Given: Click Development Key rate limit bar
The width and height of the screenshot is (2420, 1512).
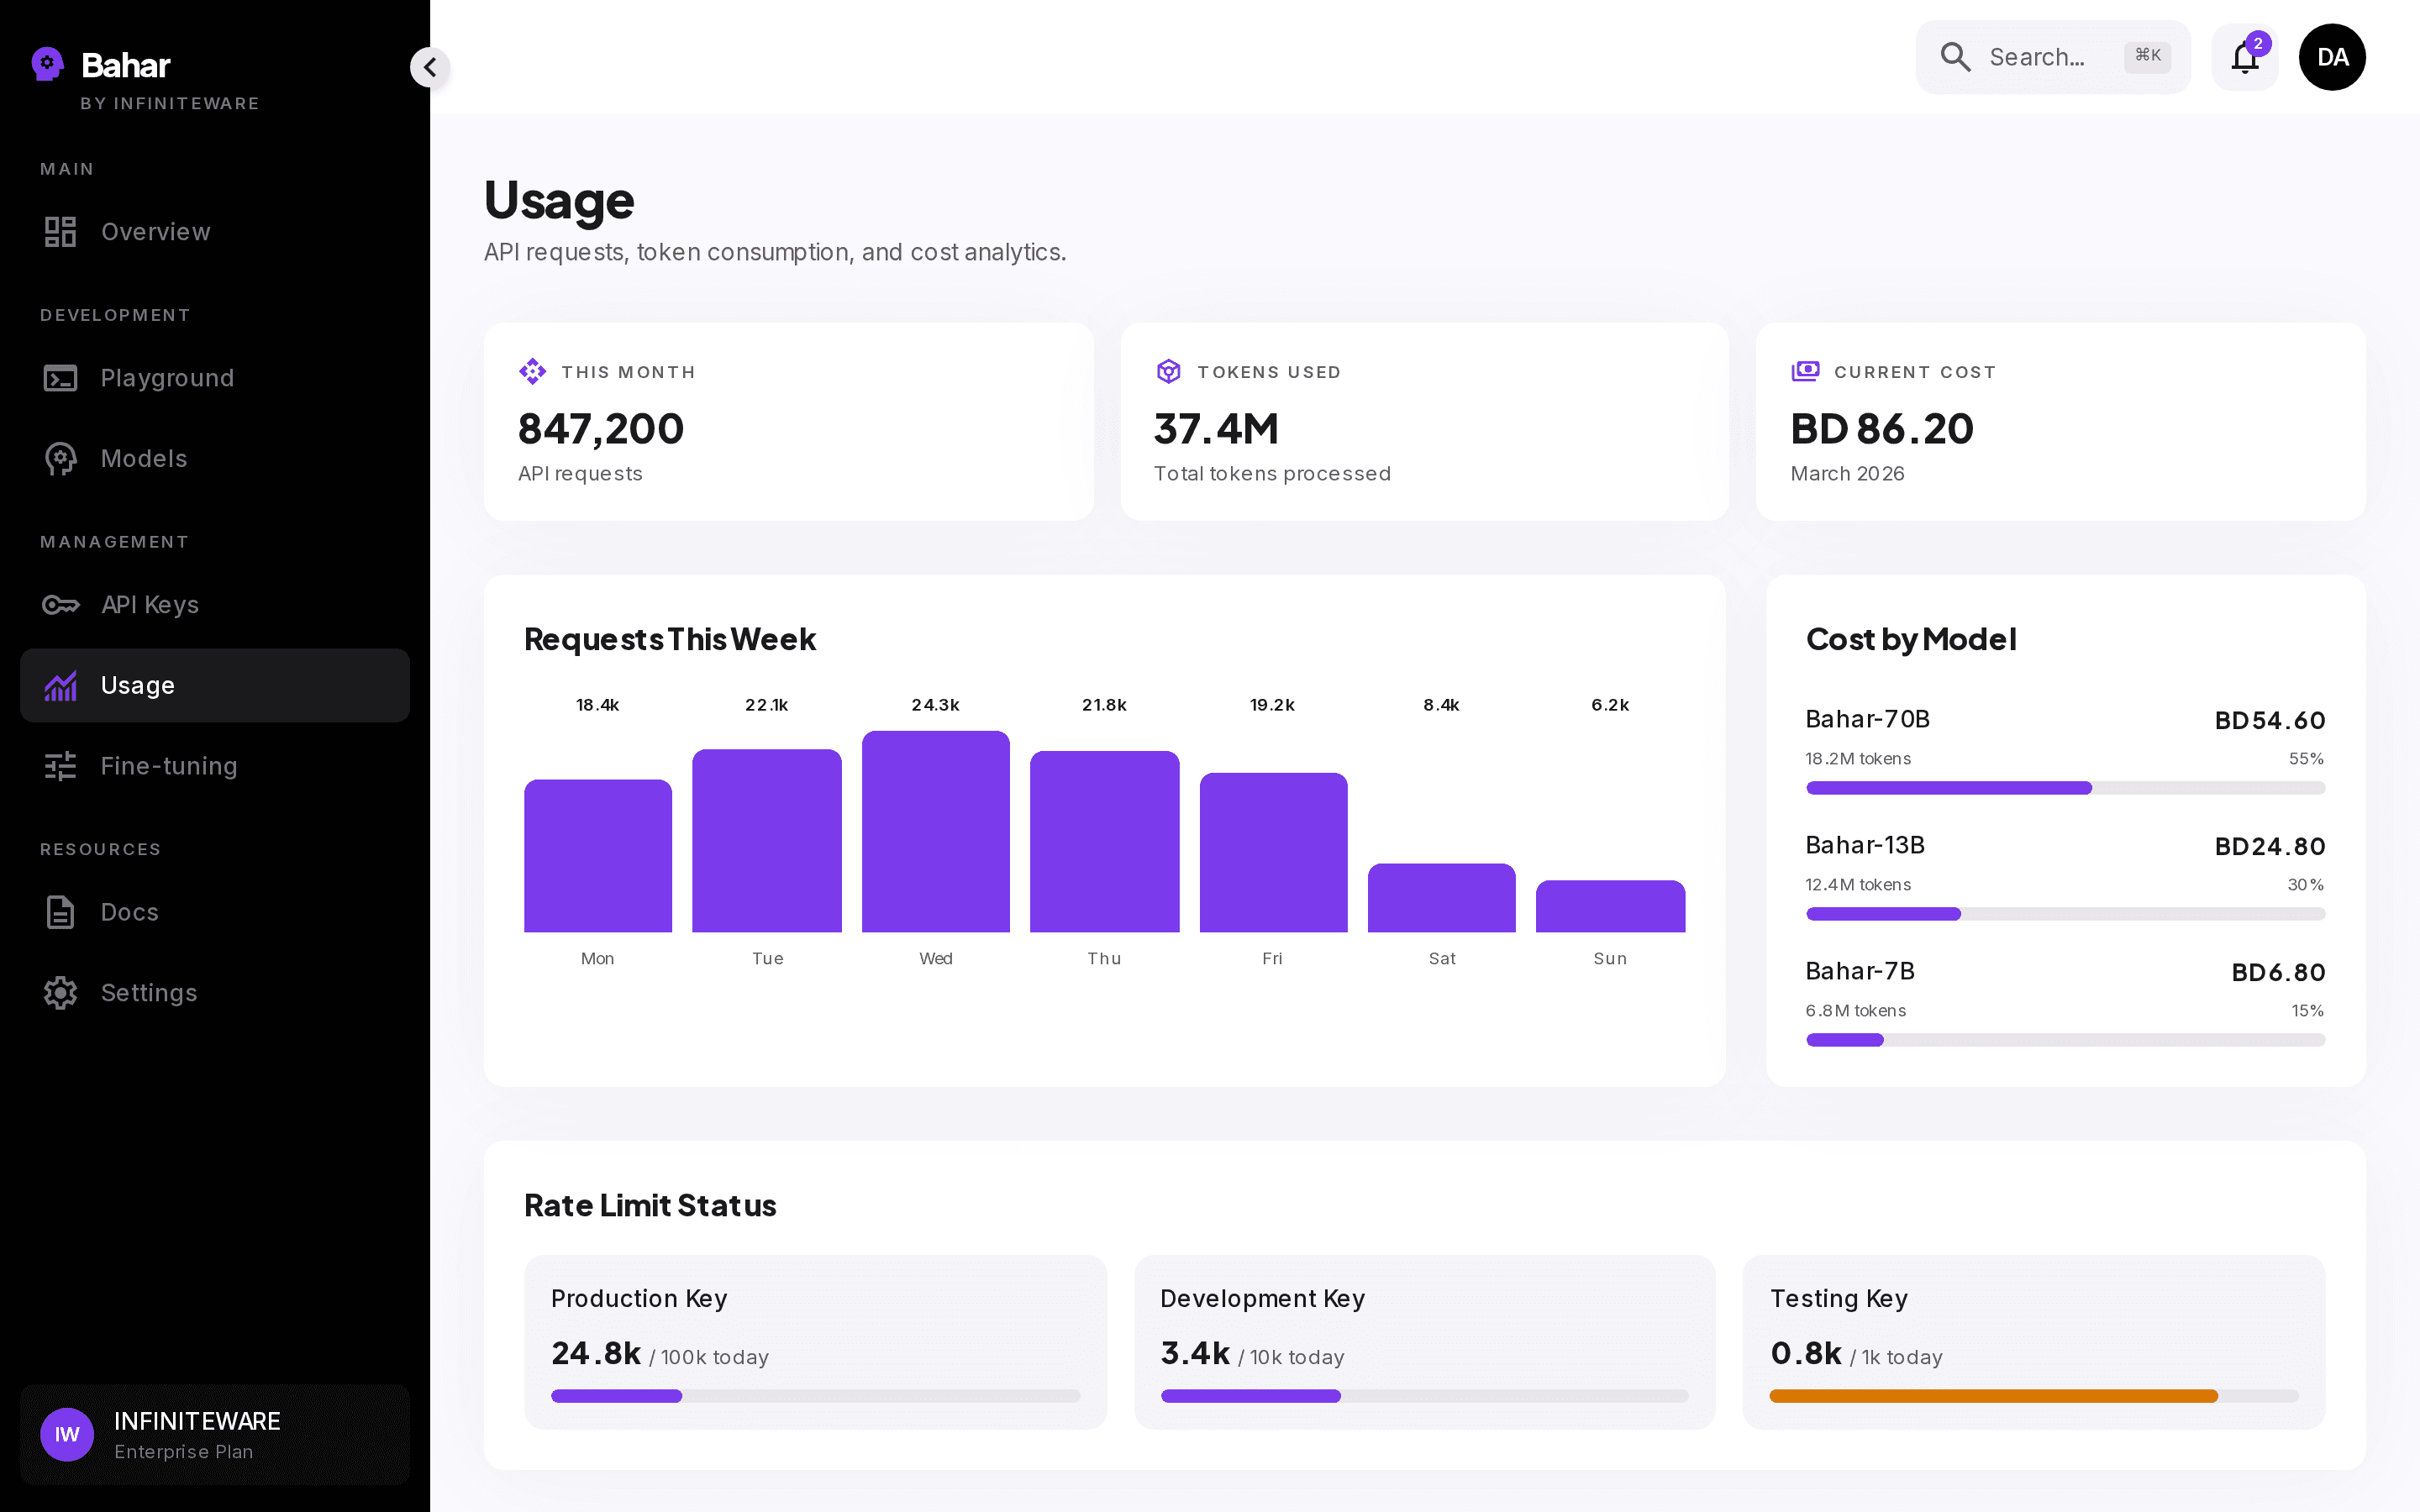Looking at the screenshot, I should tap(1424, 1396).
